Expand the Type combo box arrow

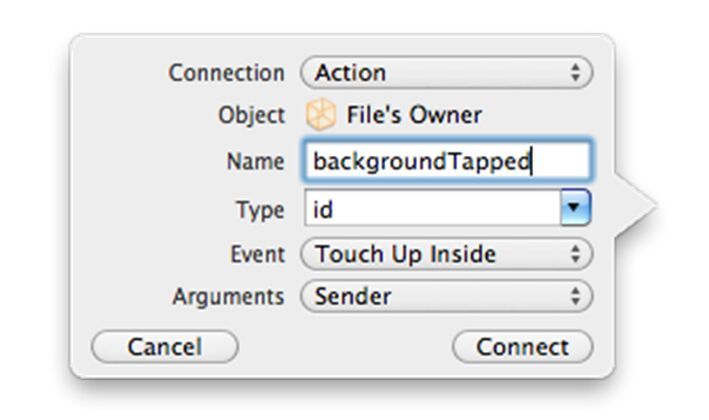coord(575,208)
